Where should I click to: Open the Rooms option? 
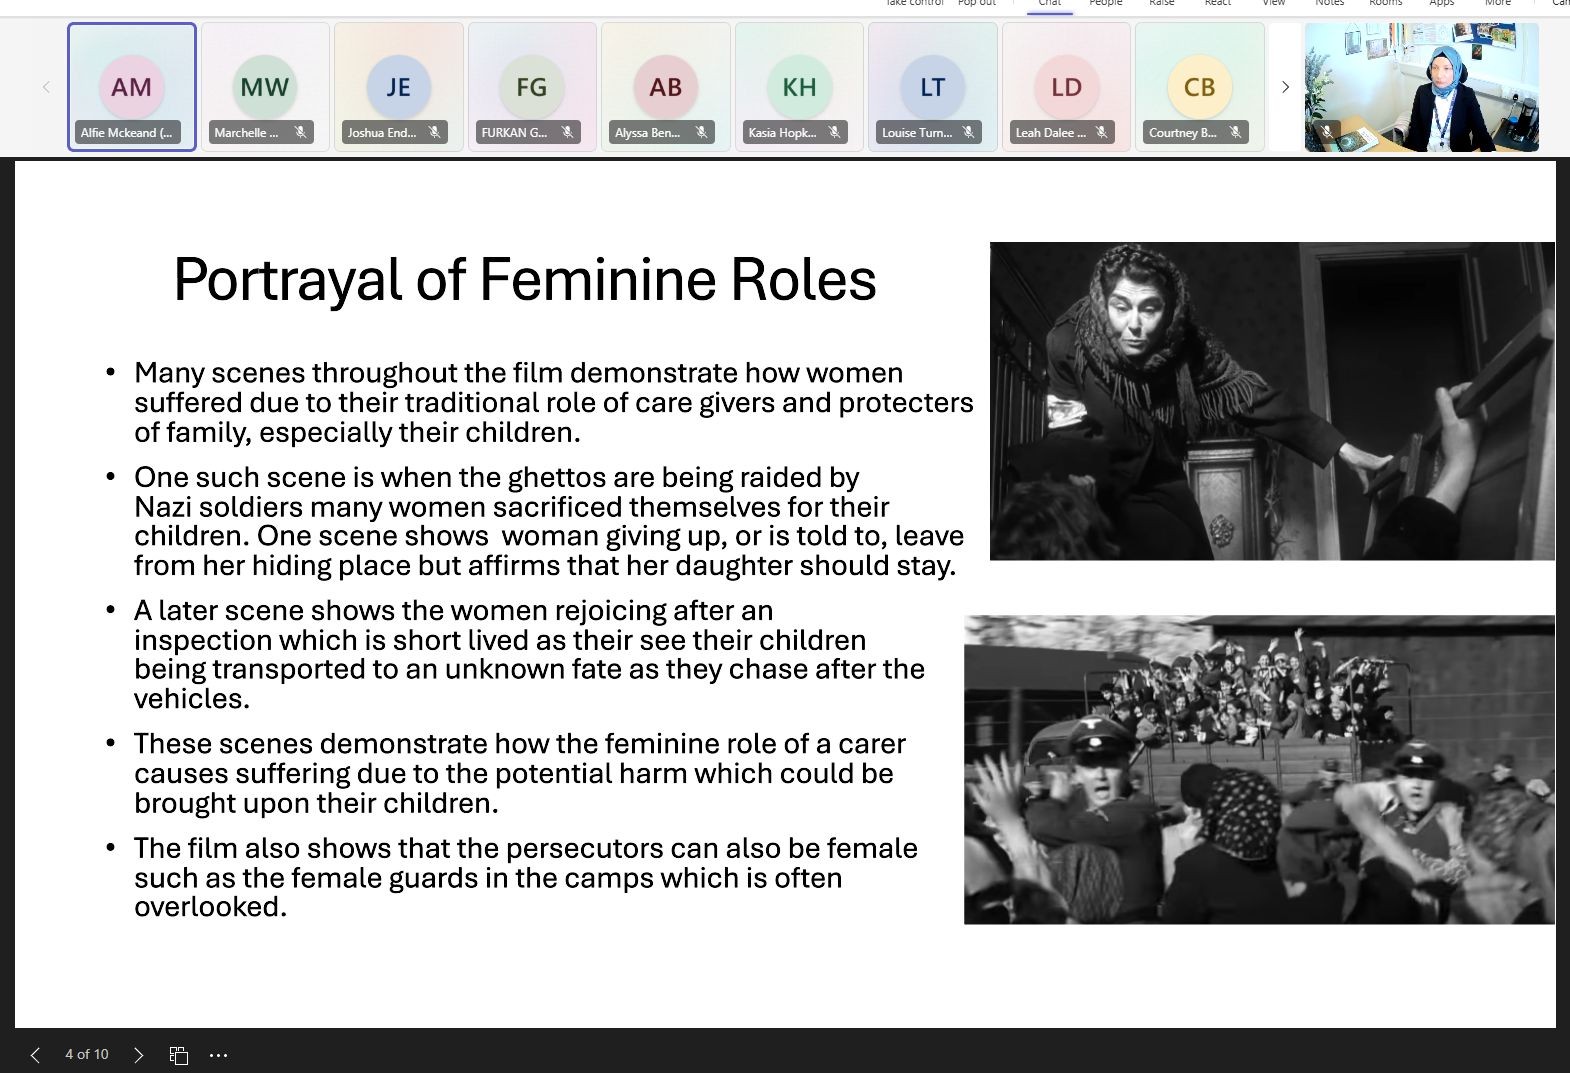tap(1386, 4)
